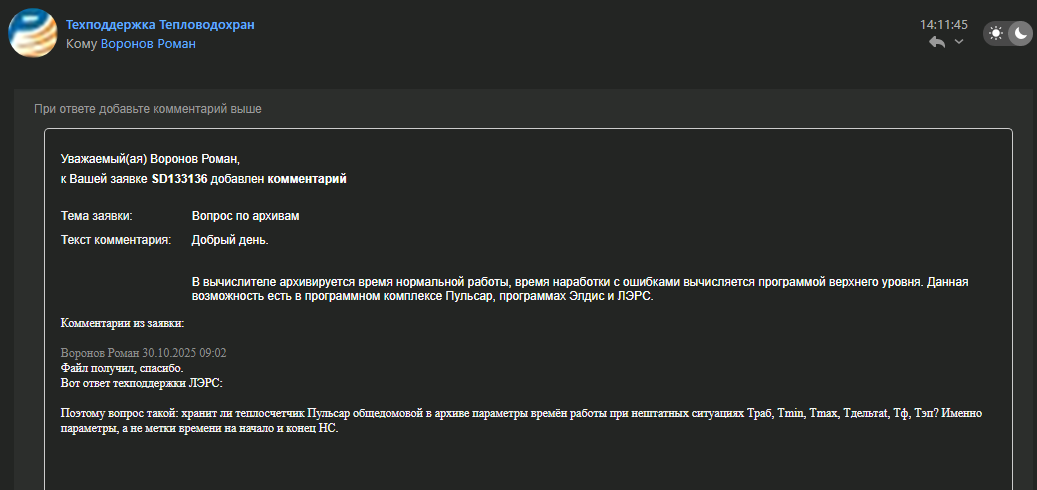Click the sender's round avatar logo
This screenshot has height=490, width=1037.
(33, 33)
